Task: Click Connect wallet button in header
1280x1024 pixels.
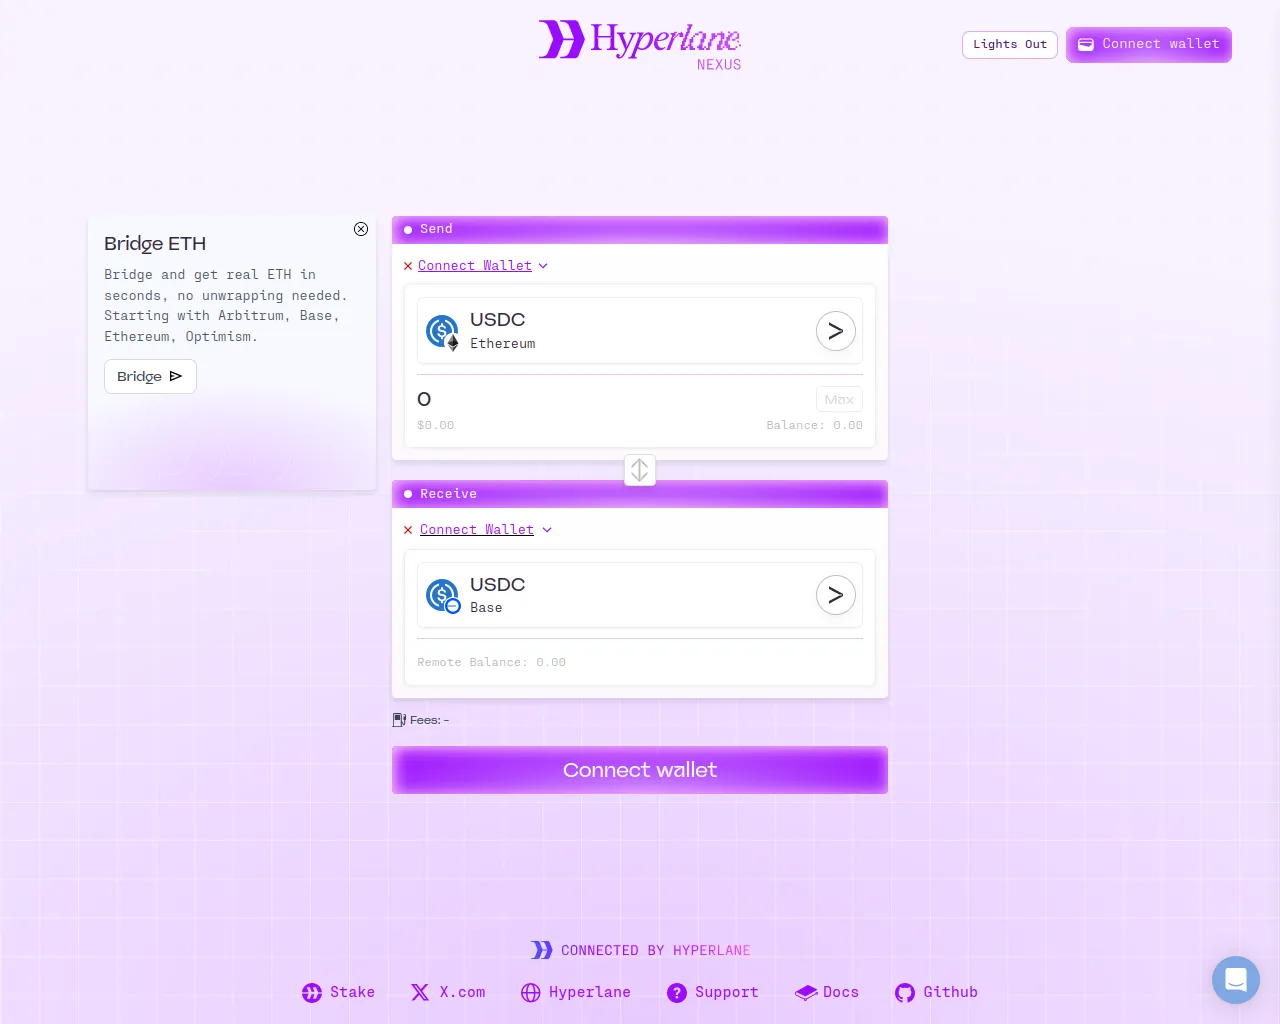Action: coord(1149,45)
